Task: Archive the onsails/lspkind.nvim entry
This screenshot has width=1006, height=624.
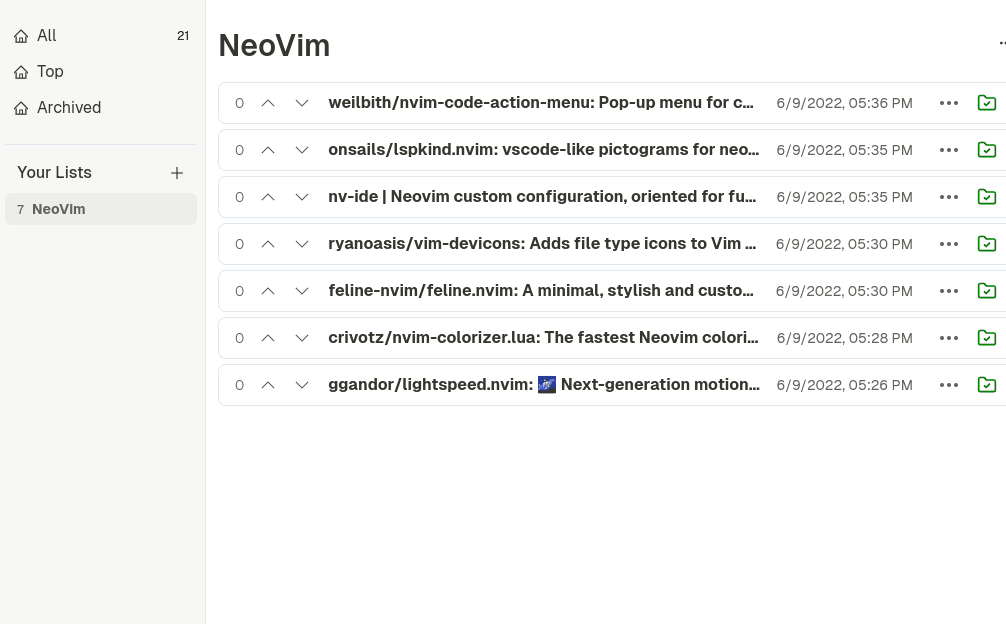Action: coord(986,149)
